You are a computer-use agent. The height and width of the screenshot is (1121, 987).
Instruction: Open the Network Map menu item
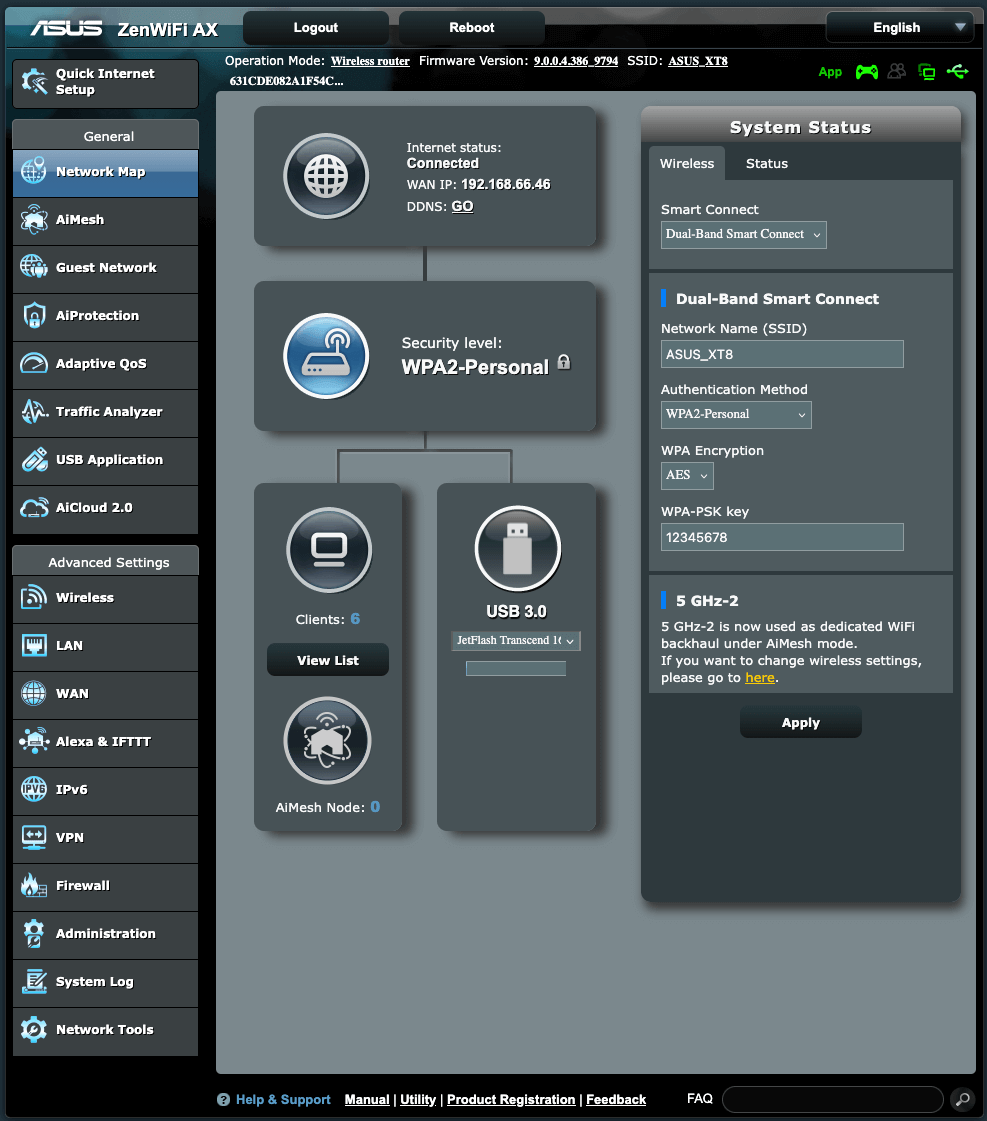105,172
